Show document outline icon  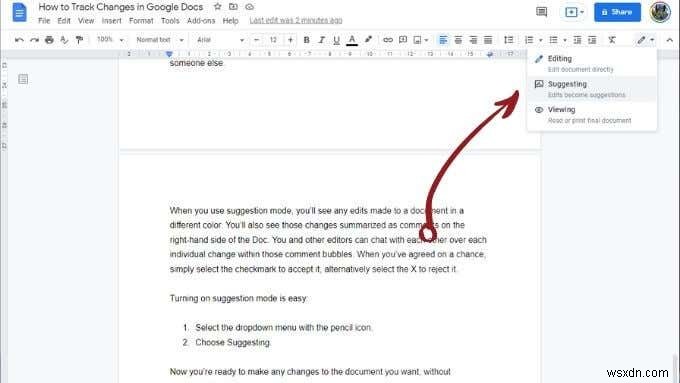(23, 79)
